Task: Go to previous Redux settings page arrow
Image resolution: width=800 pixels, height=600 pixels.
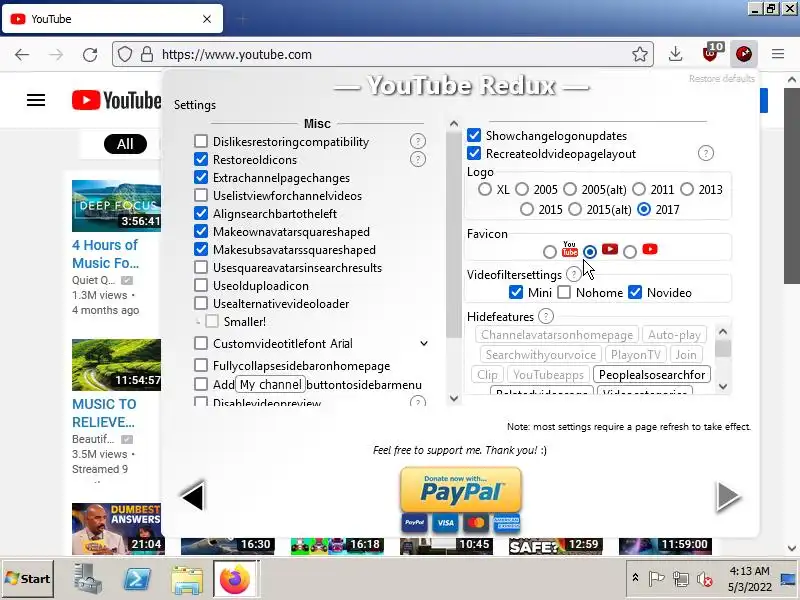Action: tap(193, 495)
